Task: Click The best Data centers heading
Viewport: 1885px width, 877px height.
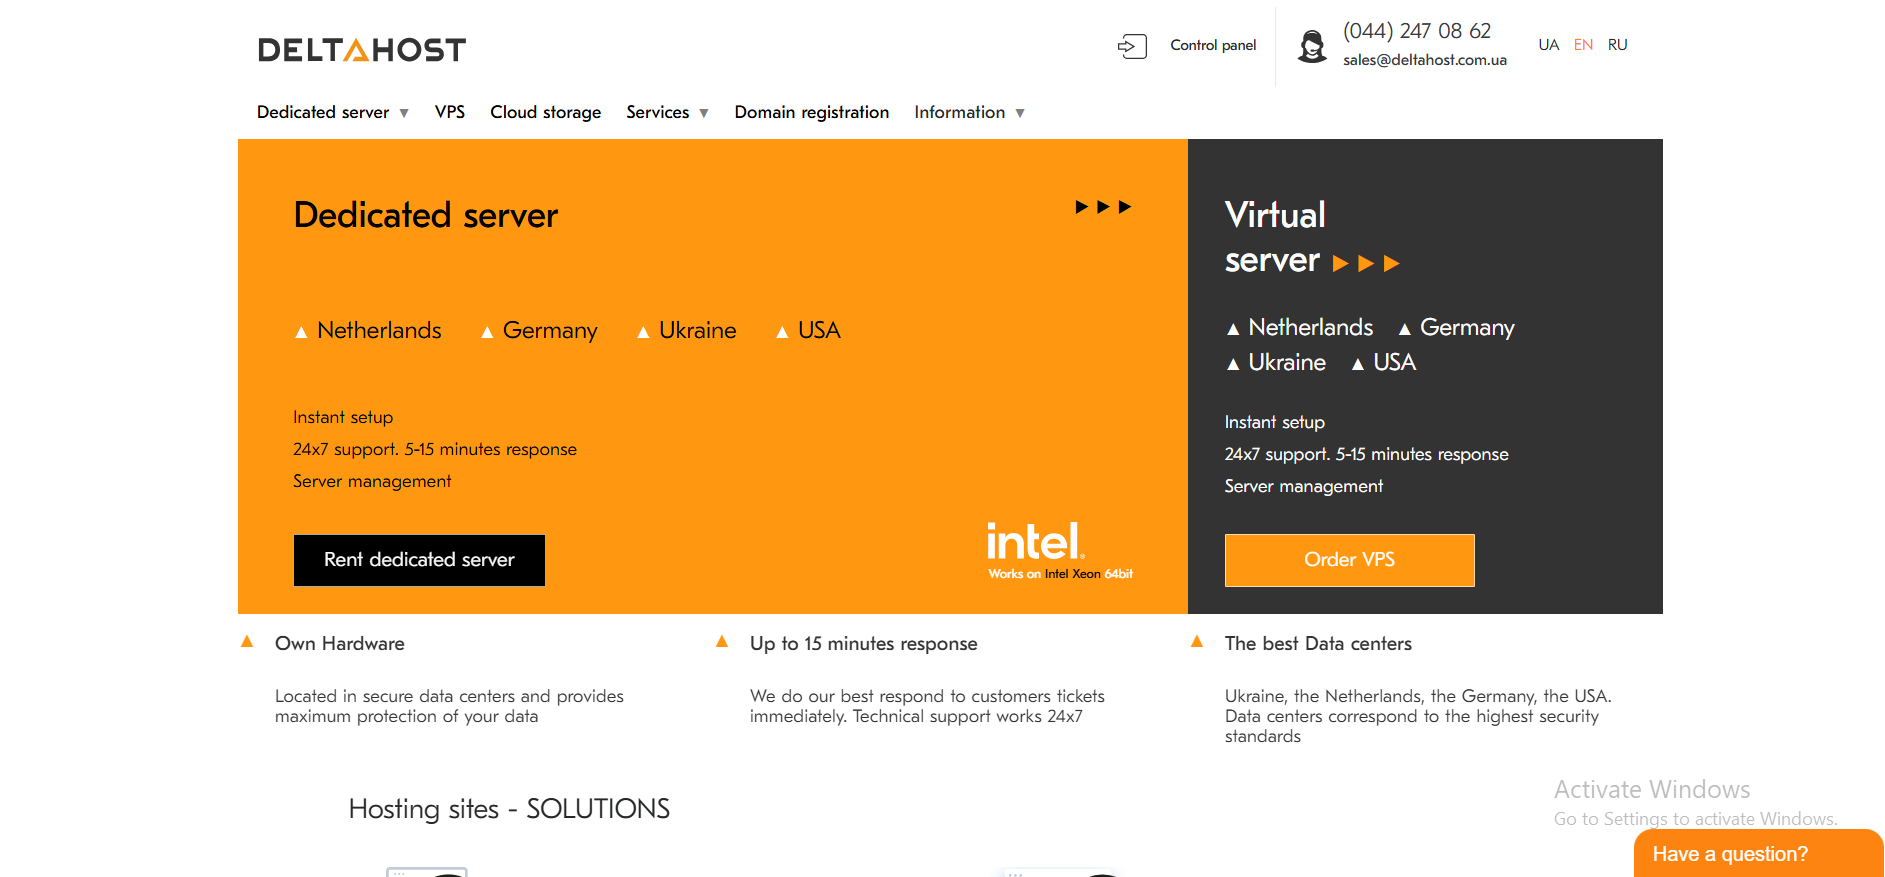Action: coord(1318,644)
